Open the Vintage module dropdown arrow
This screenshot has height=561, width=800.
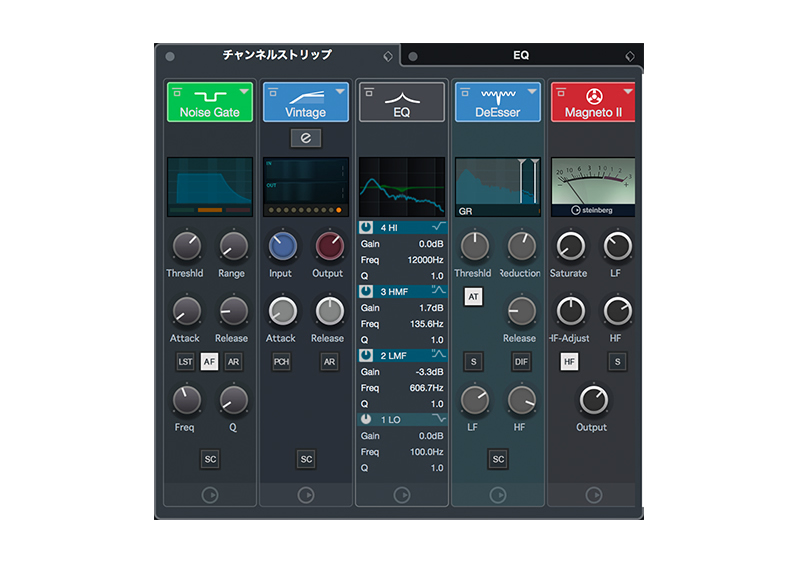tap(340, 91)
